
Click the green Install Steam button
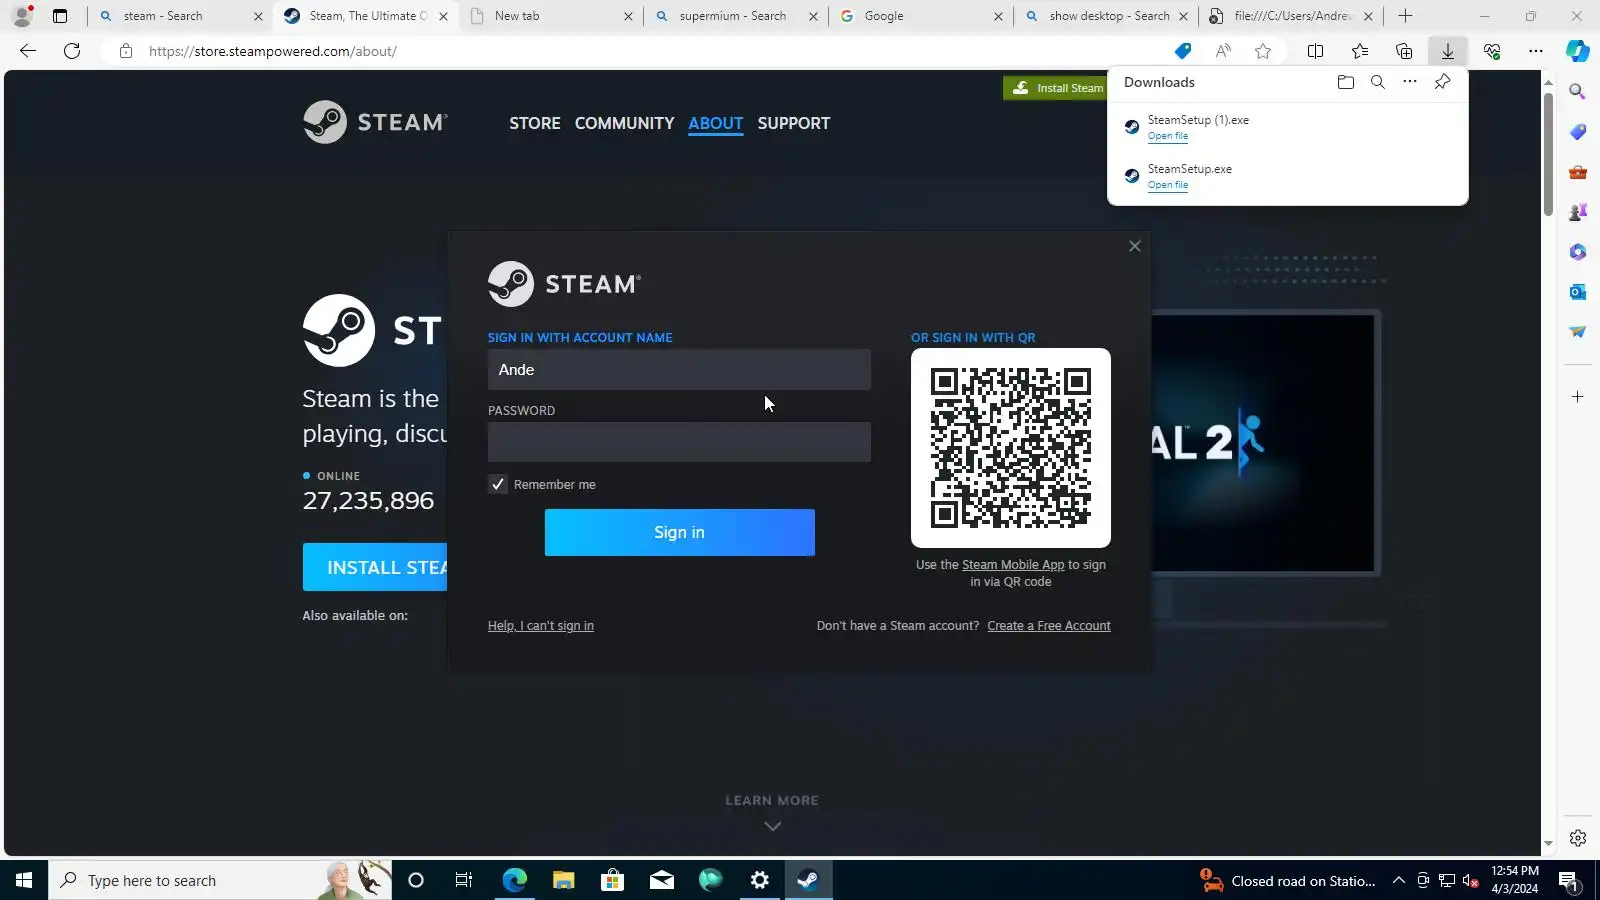[x=1056, y=88]
